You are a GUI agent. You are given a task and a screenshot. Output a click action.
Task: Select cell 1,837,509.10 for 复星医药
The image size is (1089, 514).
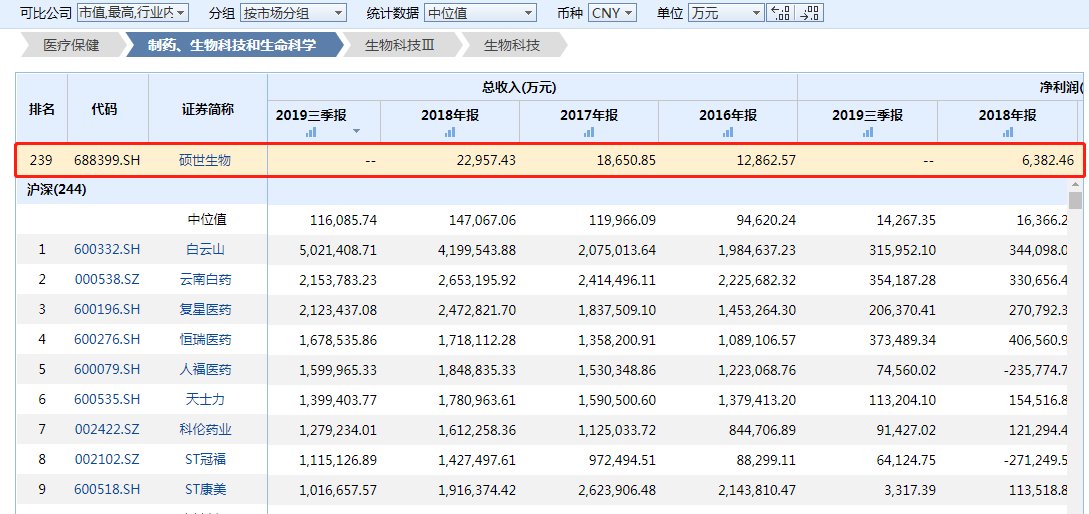(x=617, y=310)
